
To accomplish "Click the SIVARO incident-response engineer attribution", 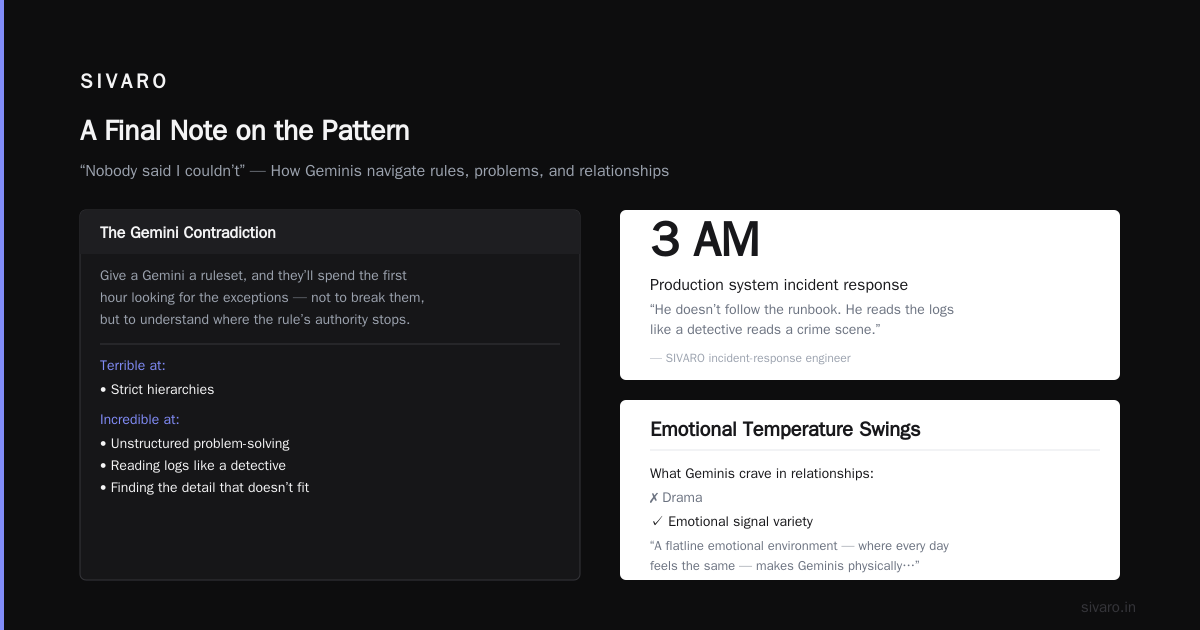I will coord(750,358).
